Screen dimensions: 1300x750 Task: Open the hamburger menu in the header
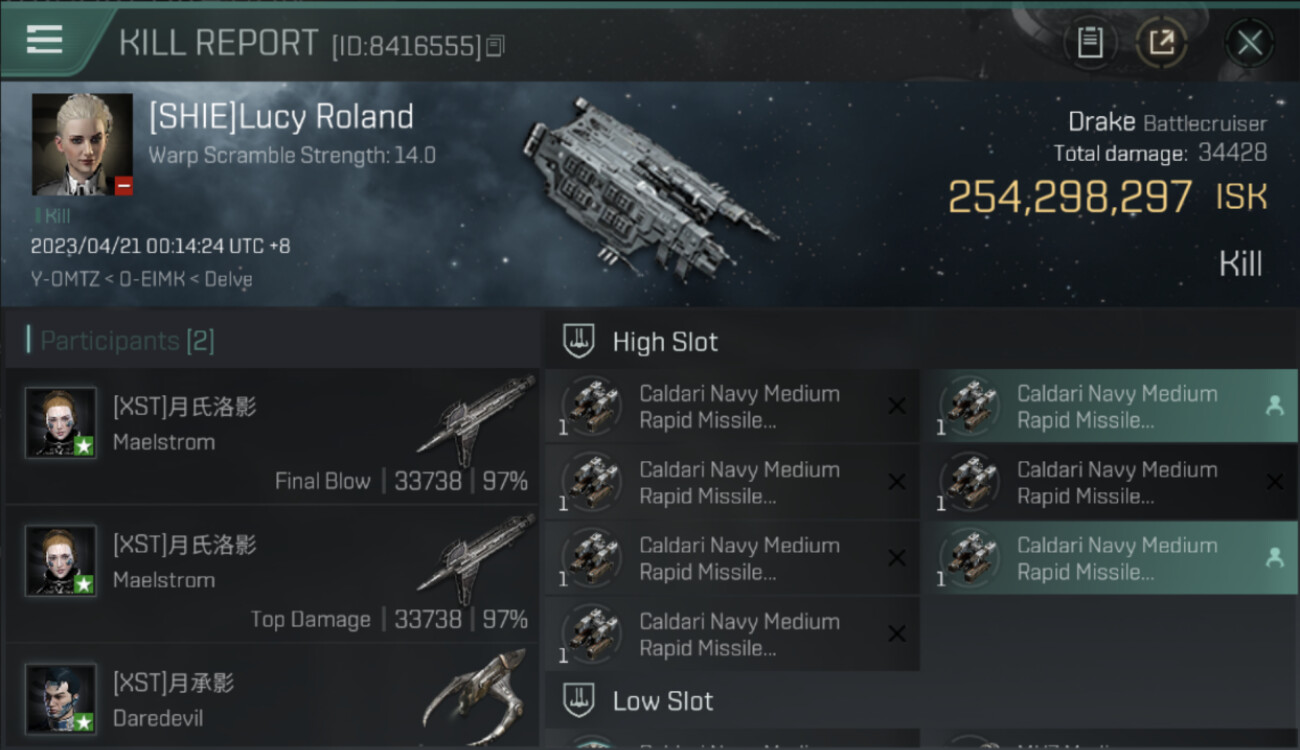(45, 41)
